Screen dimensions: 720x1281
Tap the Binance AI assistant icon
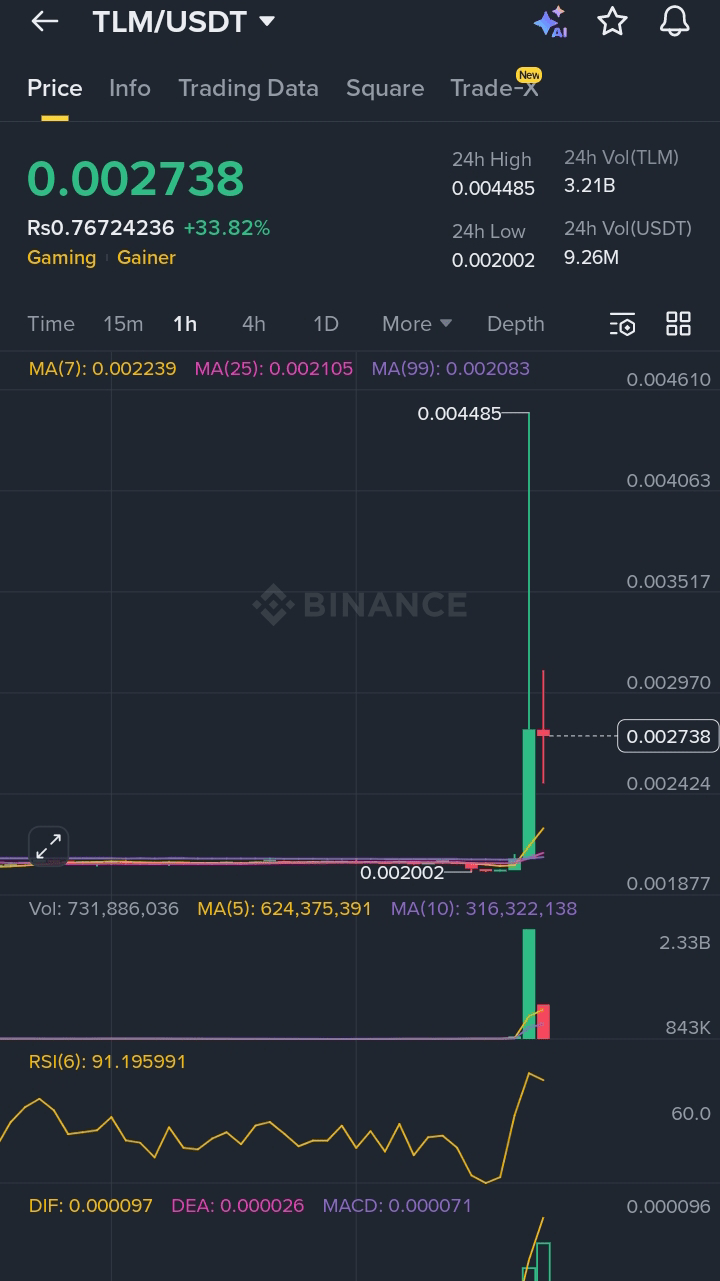click(551, 21)
